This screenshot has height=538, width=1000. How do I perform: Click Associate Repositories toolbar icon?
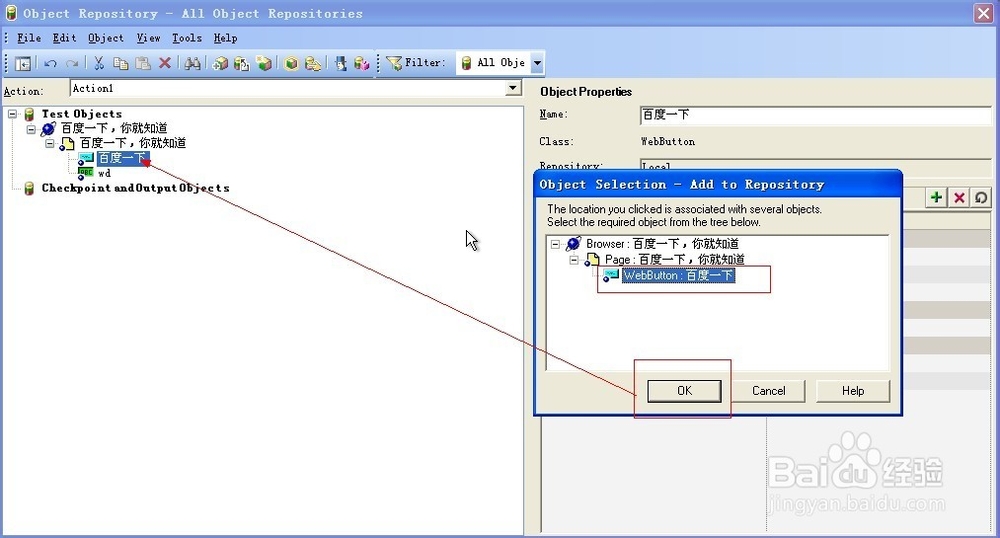(362, 62)
